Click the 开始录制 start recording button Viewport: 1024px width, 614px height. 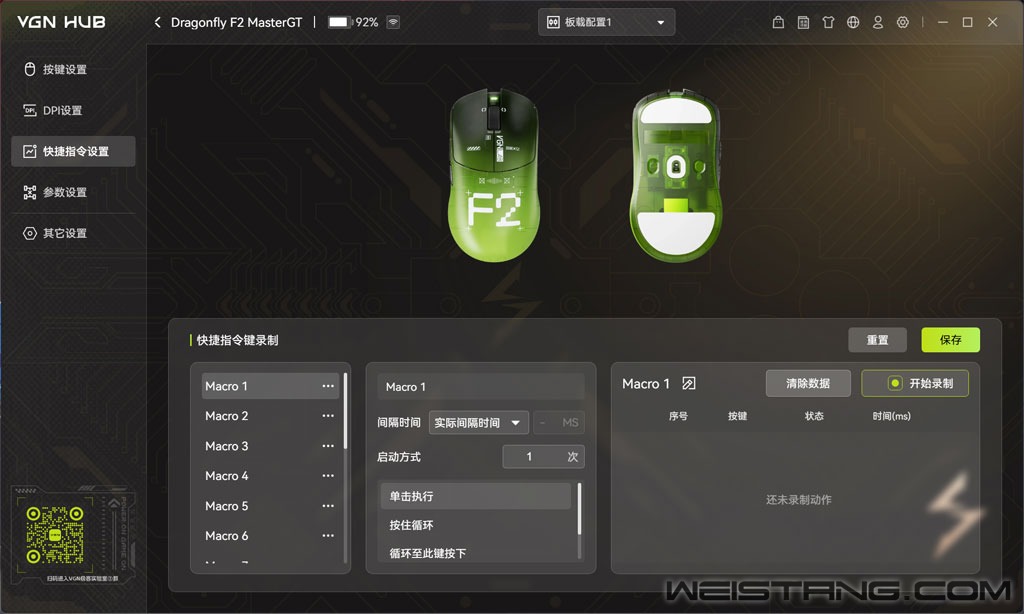[915, 383]
